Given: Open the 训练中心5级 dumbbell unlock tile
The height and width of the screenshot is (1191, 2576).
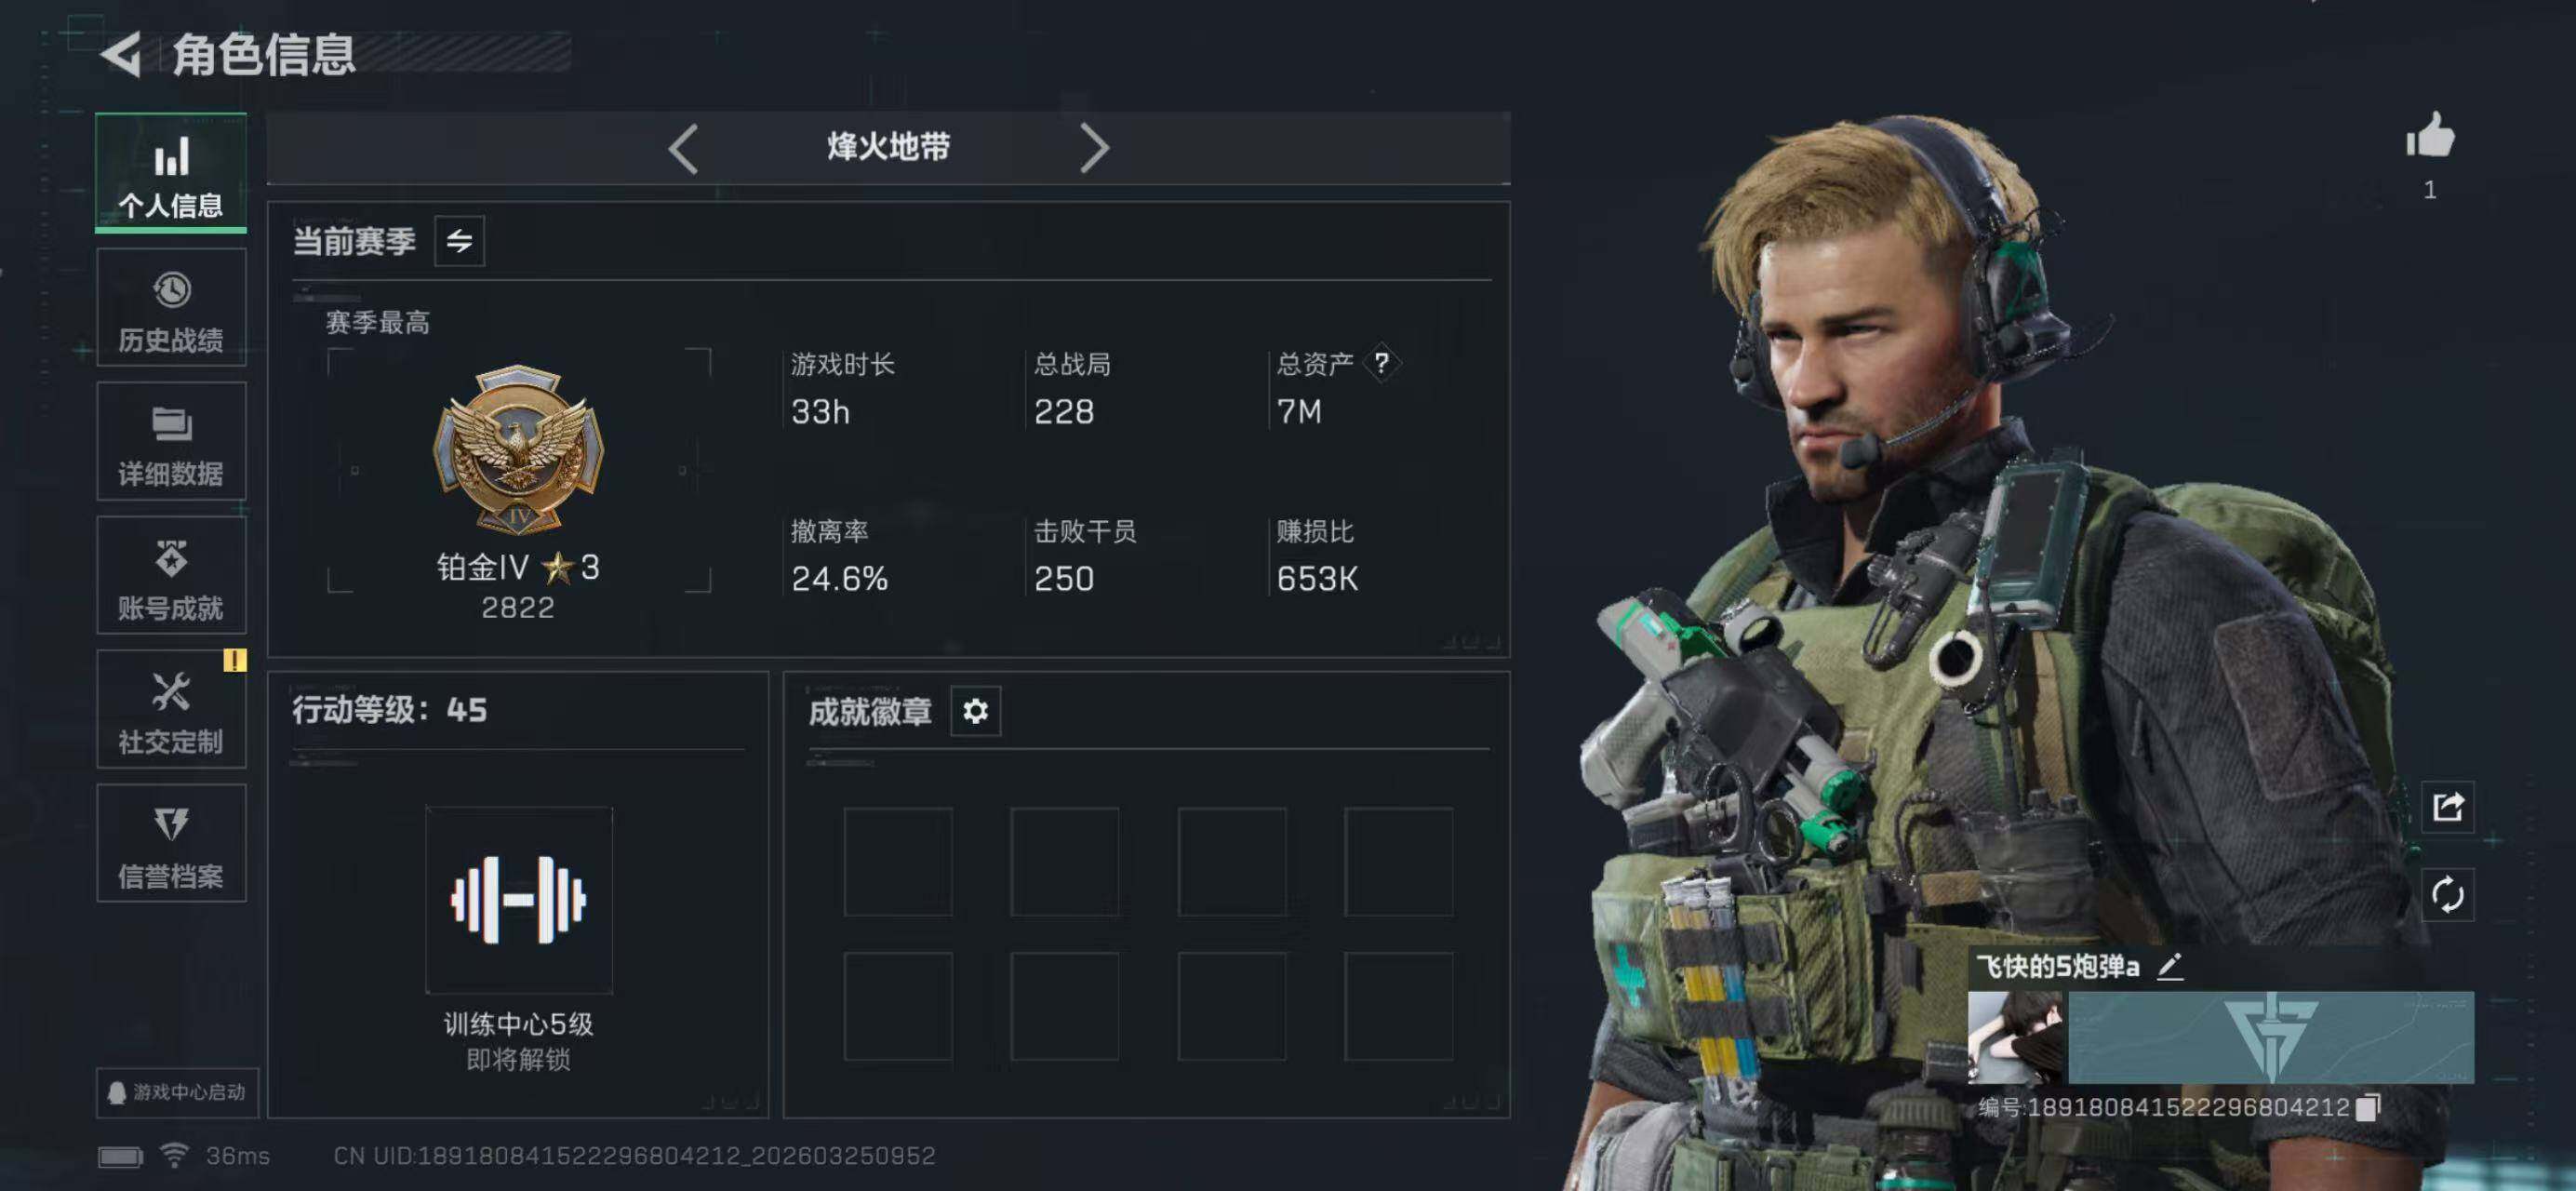Looking at the screenshot, I should [x=519, y=900].
